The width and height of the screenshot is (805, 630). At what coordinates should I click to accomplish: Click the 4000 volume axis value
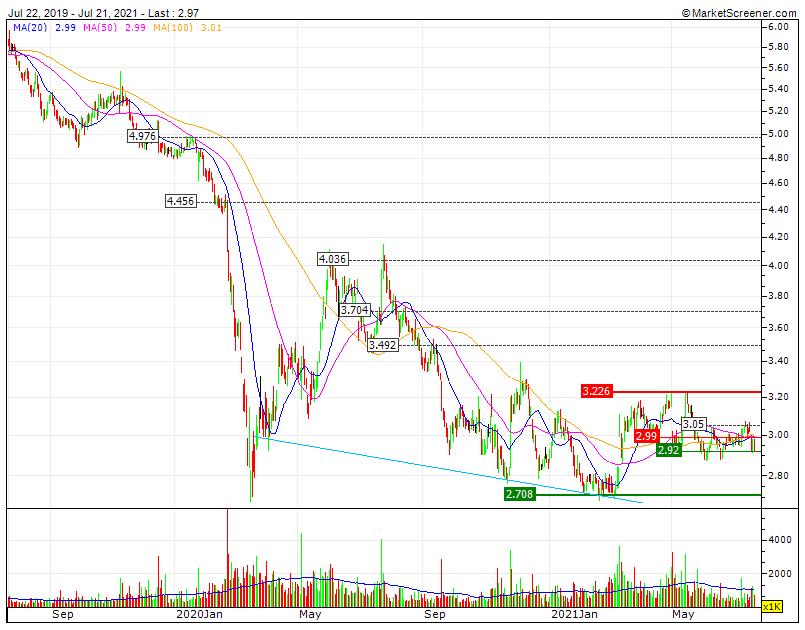point(780,540)
